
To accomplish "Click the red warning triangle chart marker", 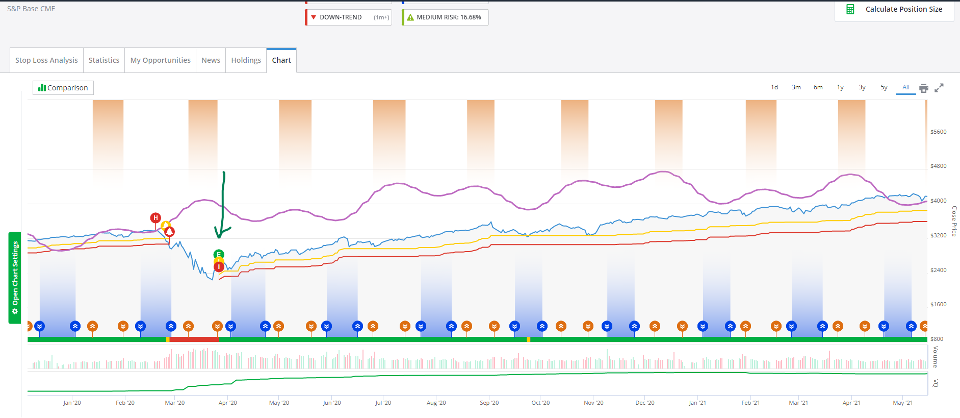I will tap(169, 231).
